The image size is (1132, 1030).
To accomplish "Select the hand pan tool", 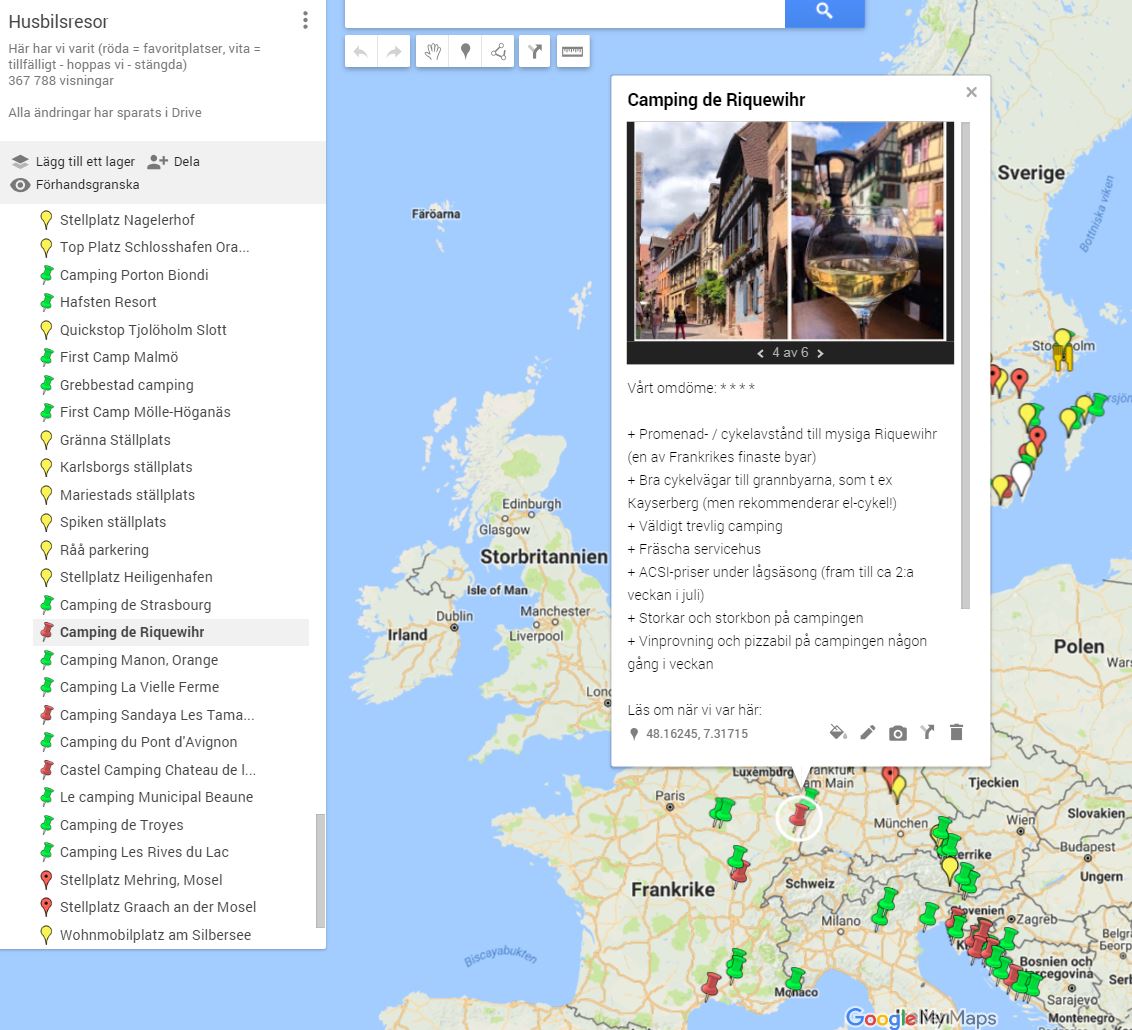I will 431,52.
